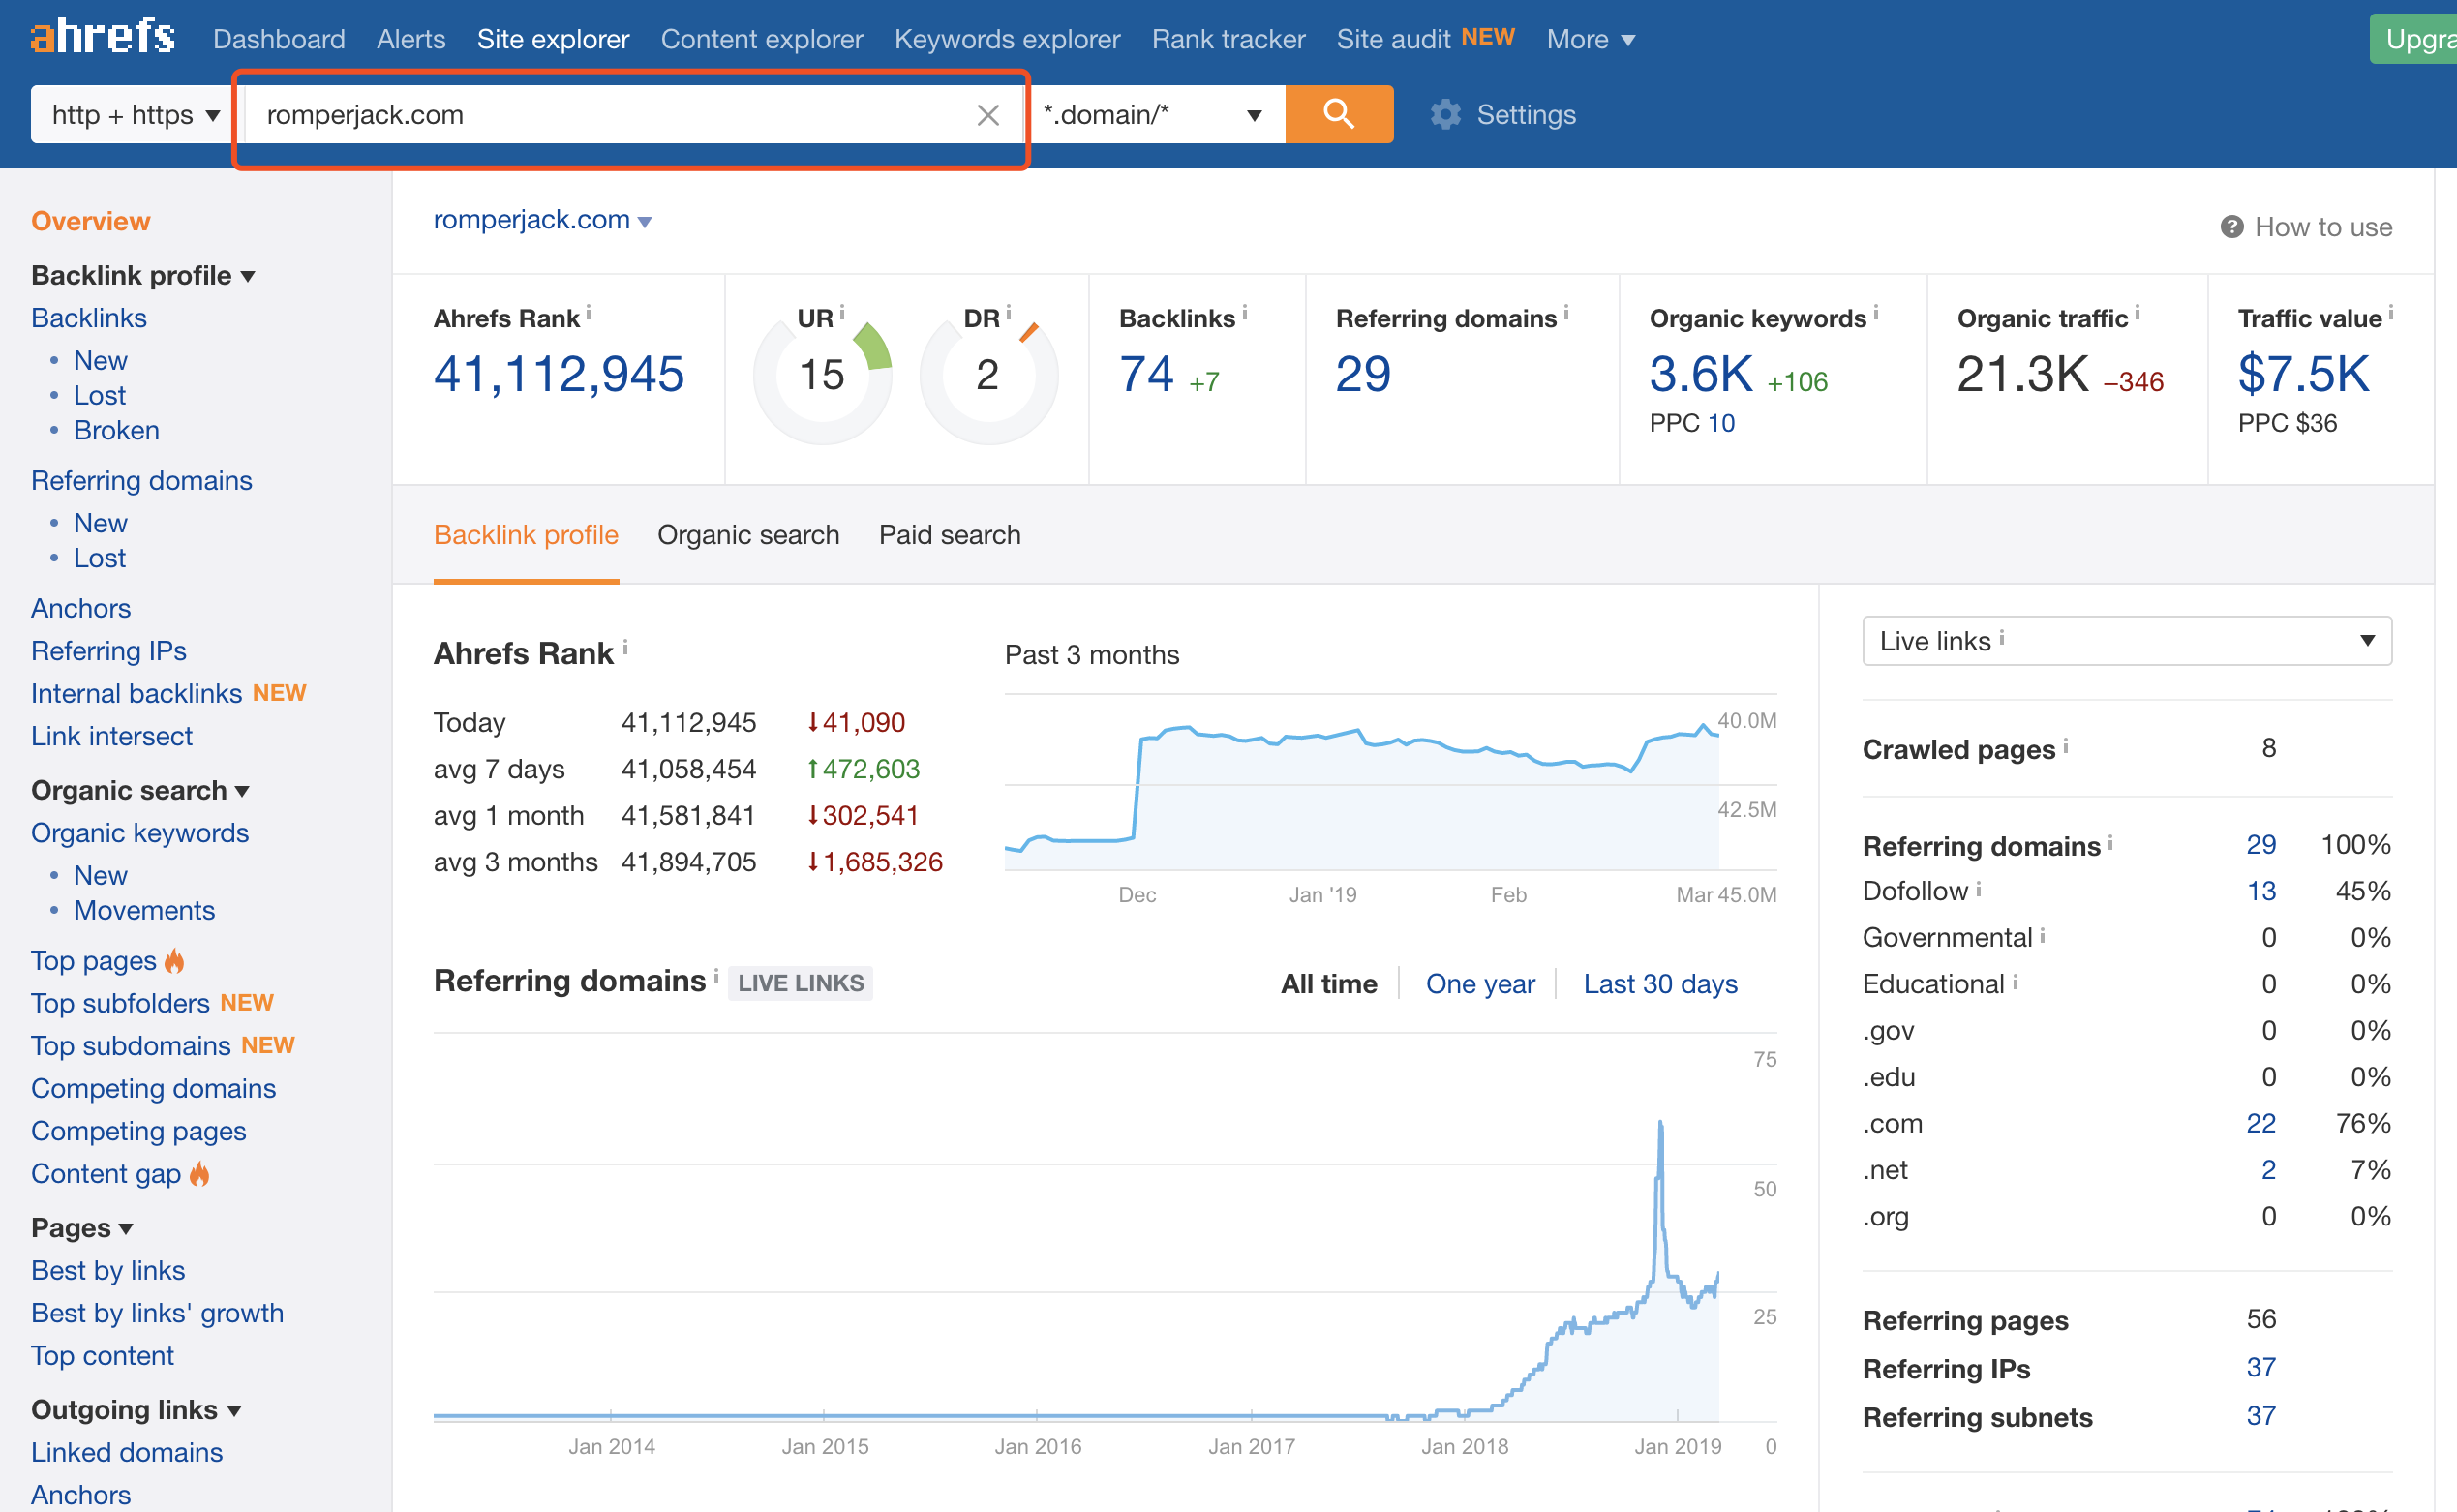Collapse the Backlink profile sidebar section
2457x1512 pixels.
[143, 275]
